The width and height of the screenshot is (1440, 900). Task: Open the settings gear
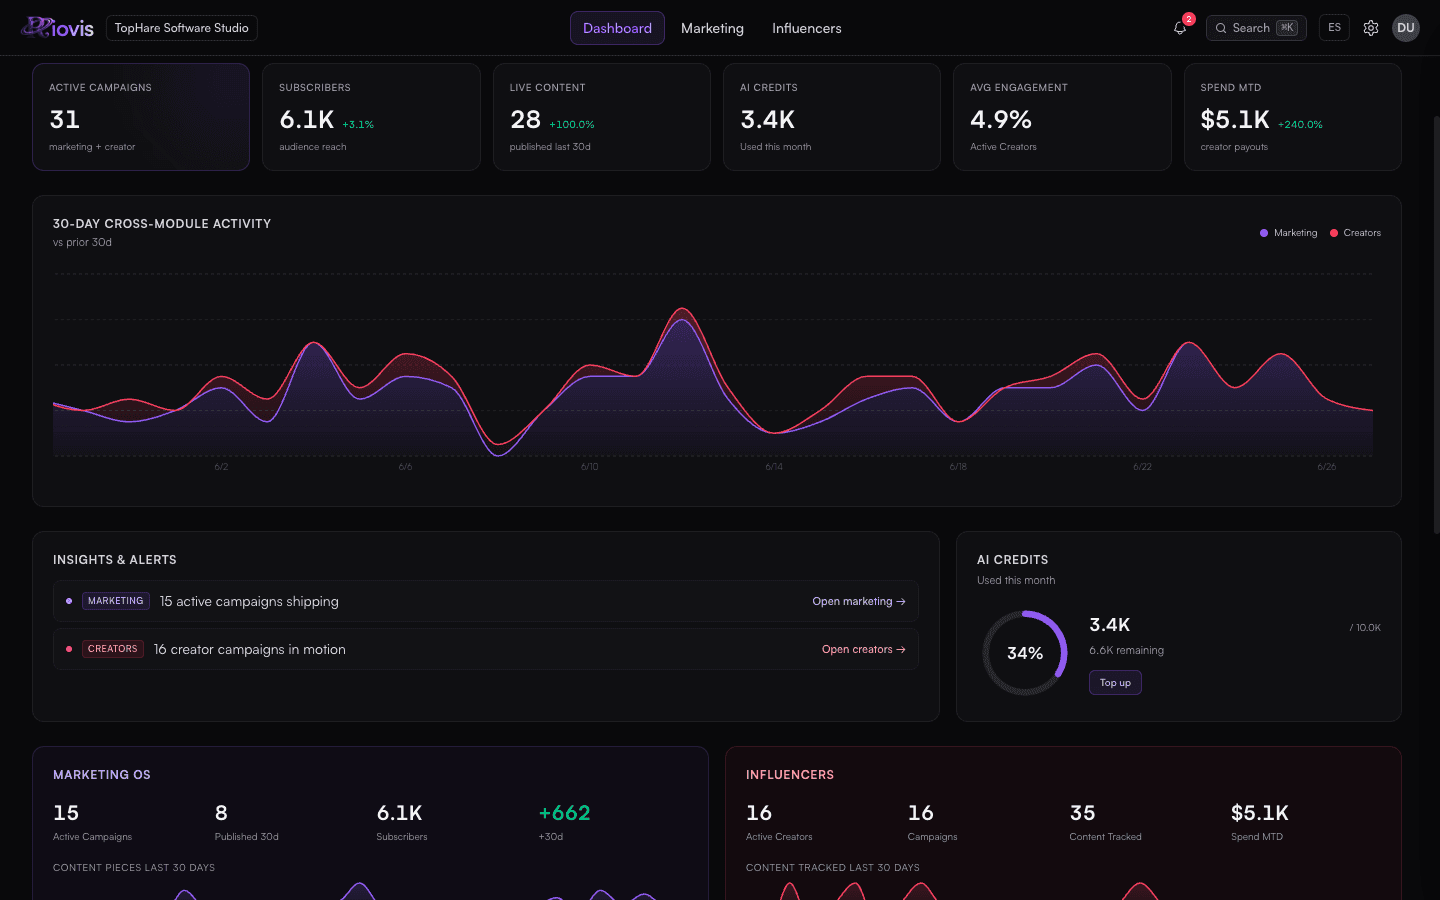coord(1371,28)
